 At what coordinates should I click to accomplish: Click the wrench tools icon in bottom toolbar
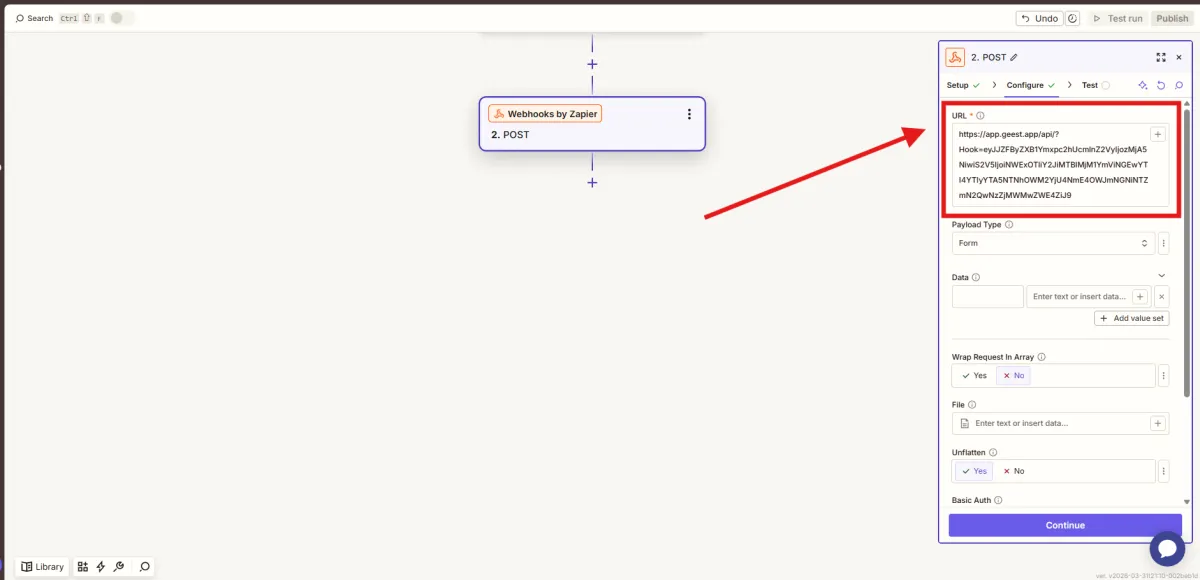click(x=119, y=566)
